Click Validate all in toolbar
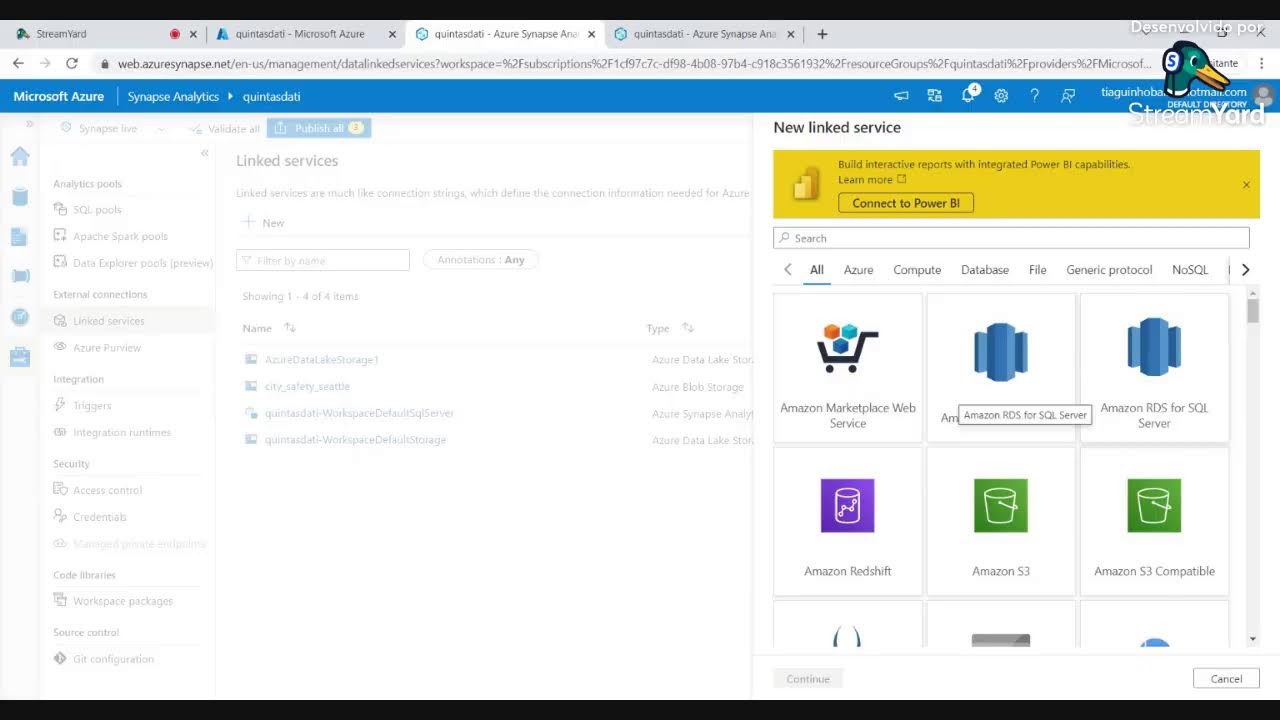Screen dimensions: 1280x720 click(224, 129)
